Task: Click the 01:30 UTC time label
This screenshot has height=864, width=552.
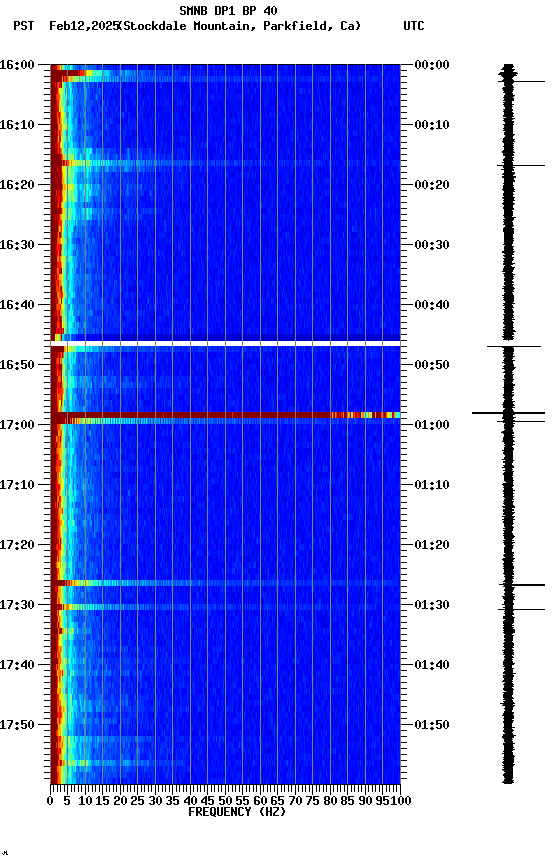Action: 432,606
